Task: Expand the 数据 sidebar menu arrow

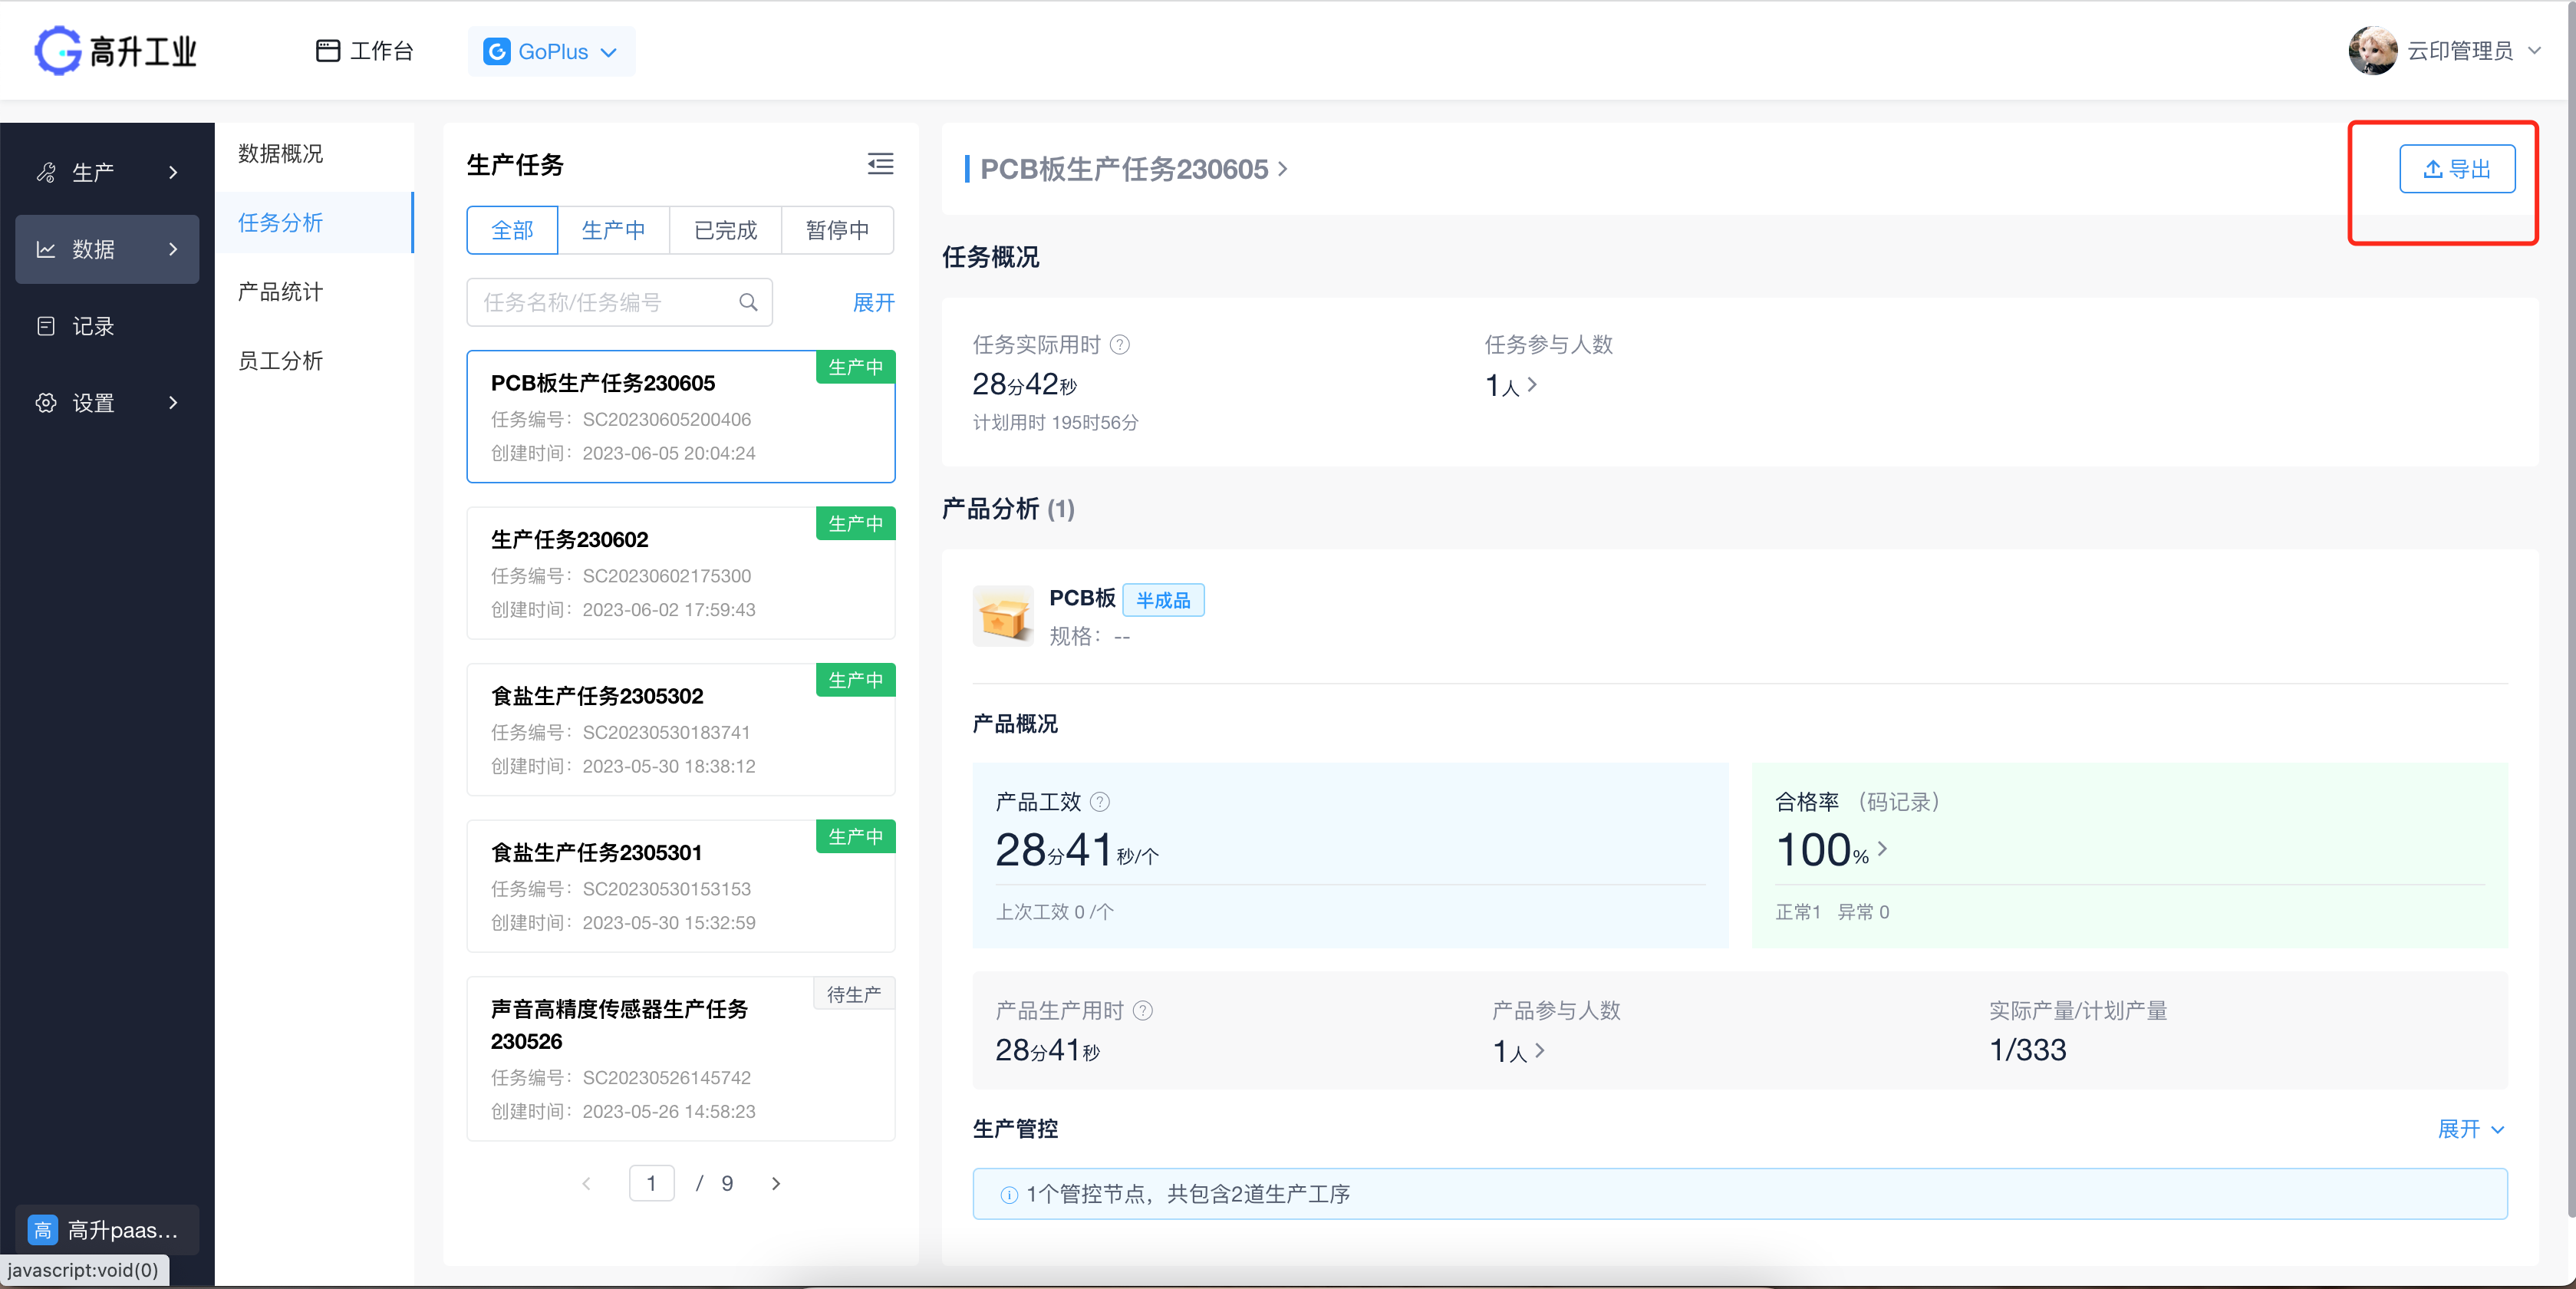Action: [x=173, y=249]
